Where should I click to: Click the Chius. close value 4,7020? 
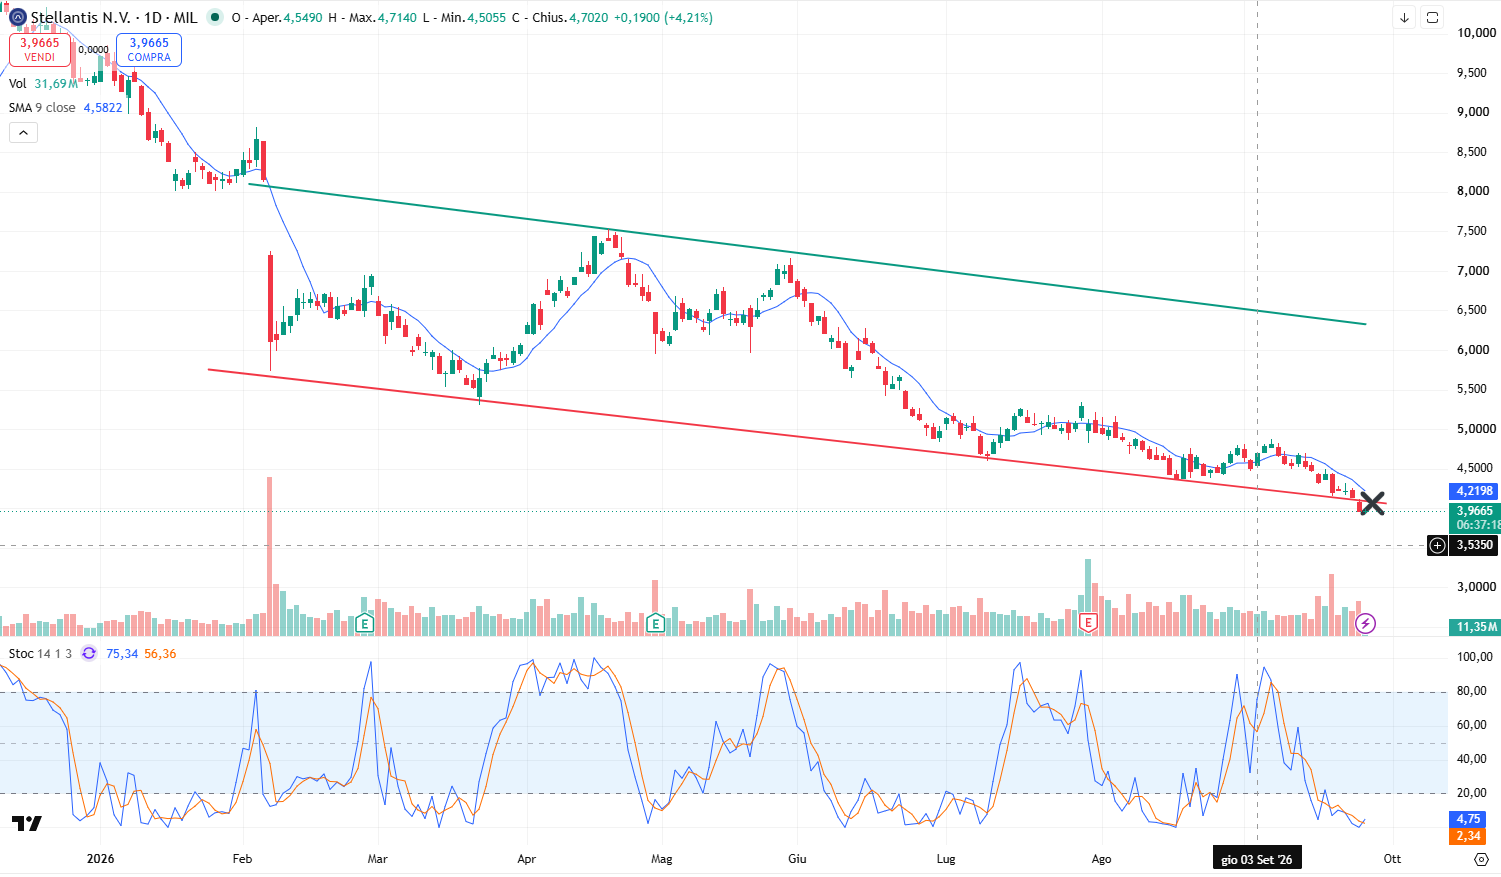(x=589, y=18)
